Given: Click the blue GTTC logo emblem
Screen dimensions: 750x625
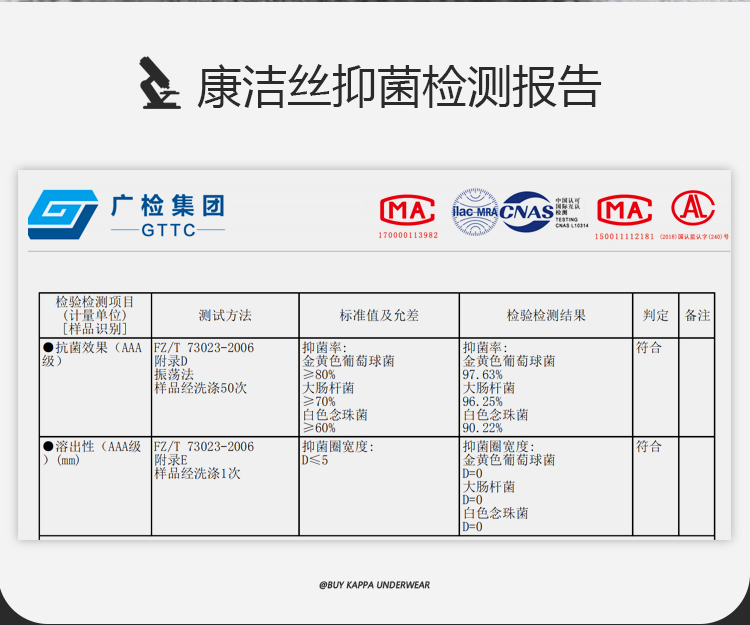Looking at the screenshot, I should (x=62, y=212).
